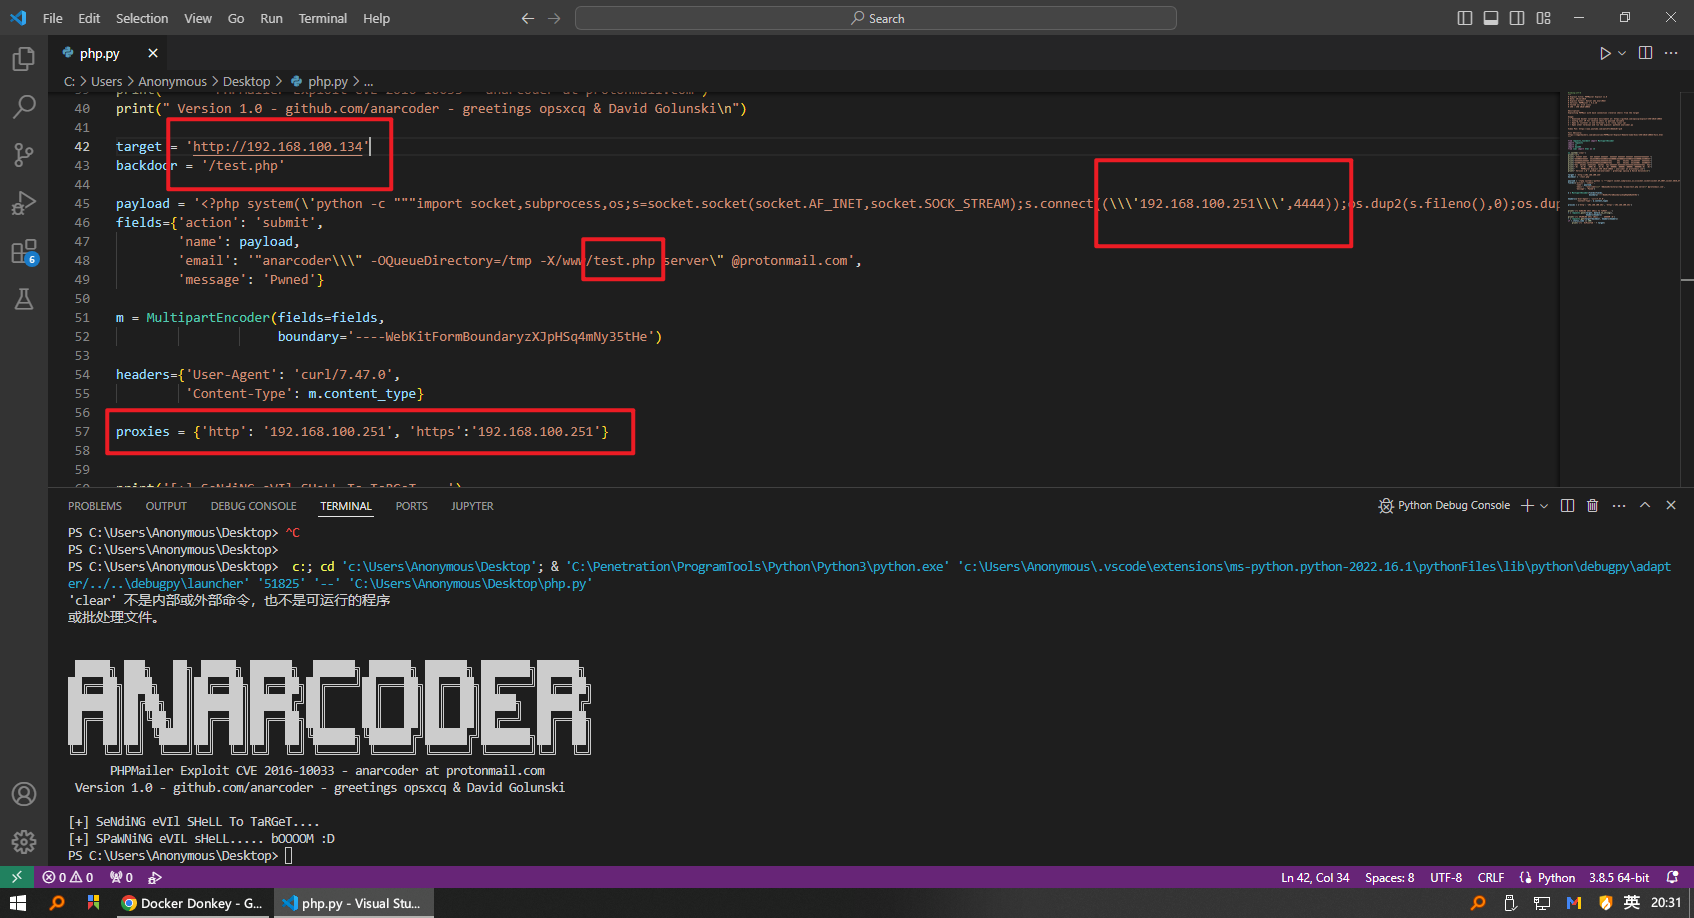Open terminal panel More Actions ellipsis
This screenshot has height=918, width=1694.
[1619, 505]
